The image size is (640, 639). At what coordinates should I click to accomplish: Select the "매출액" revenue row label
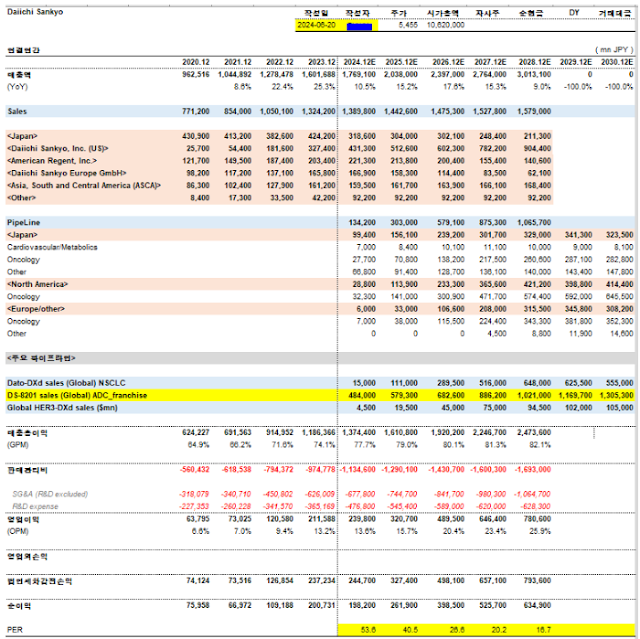(19, 75)
